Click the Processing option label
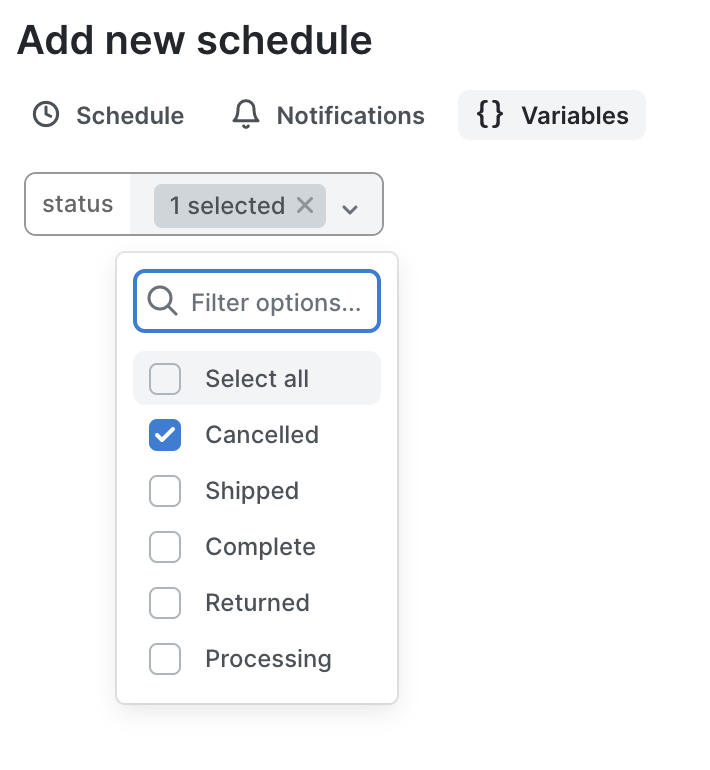The width and height of the screenshot is (710, 770). pyautogui.click(x=268, y=659)
